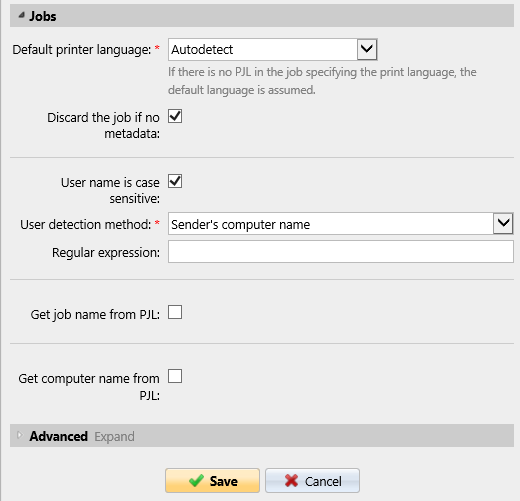
Task: Uncheck Discard the job if no metadata
Action: pyautogui.click(x=175, y=116)
